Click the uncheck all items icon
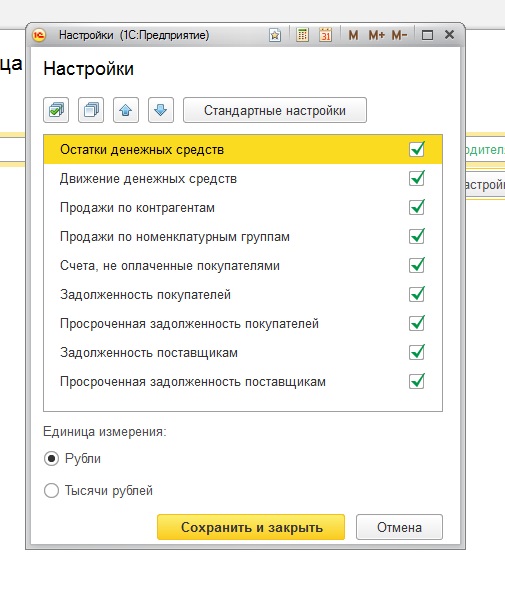 click(91, 110)
